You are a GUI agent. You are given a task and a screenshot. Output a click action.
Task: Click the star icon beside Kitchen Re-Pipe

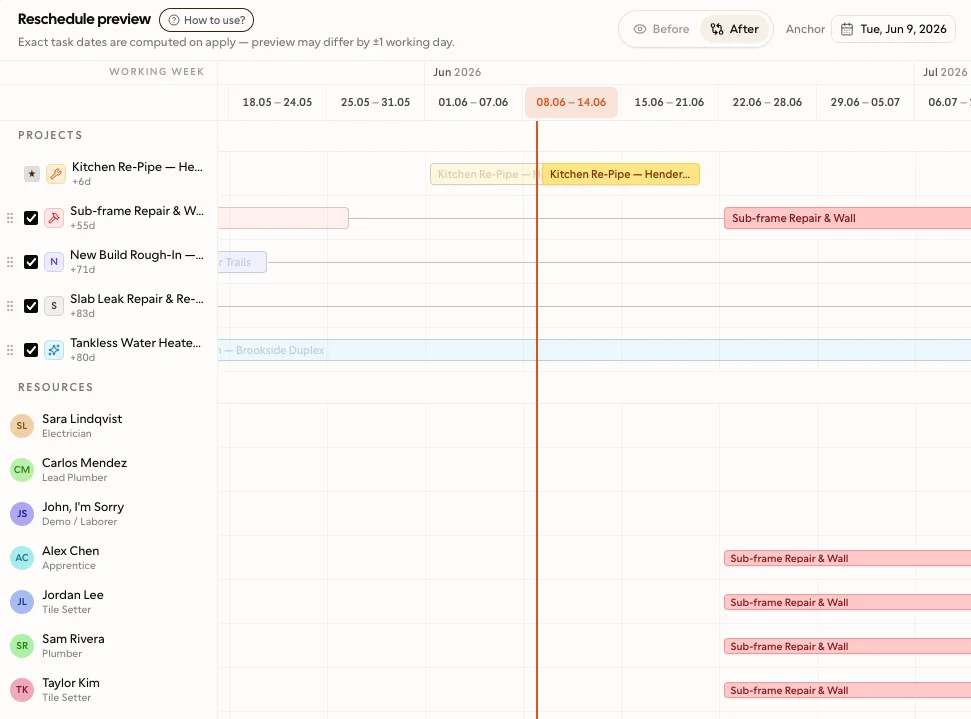coord(32,174)
